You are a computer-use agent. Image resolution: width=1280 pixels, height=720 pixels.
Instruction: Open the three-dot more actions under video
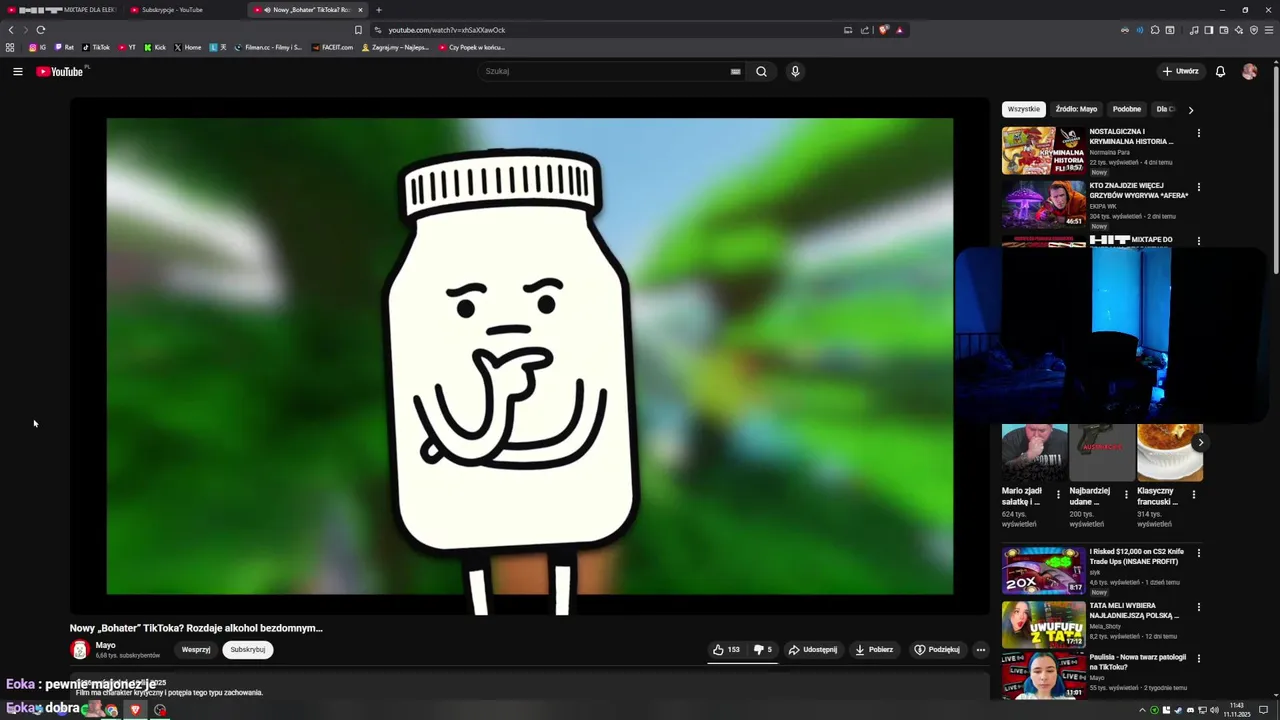[980, 650]
